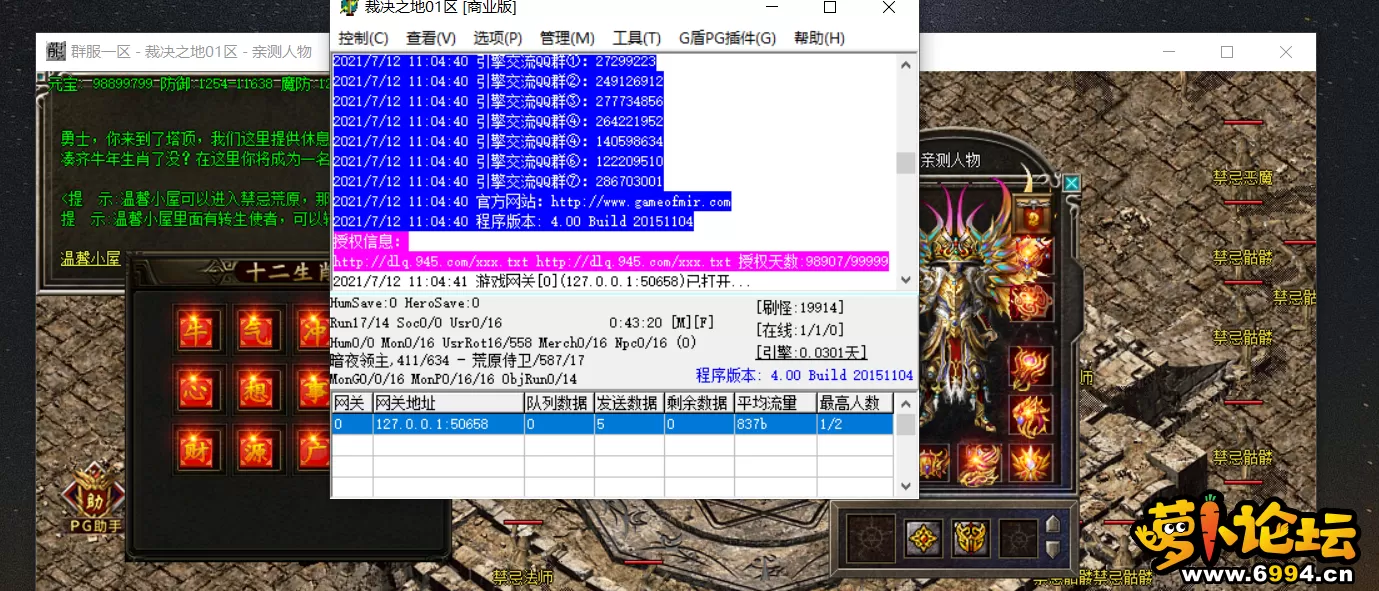Click the game window title bar icon
The image size is (1379, 591).
tap(56, 51)
